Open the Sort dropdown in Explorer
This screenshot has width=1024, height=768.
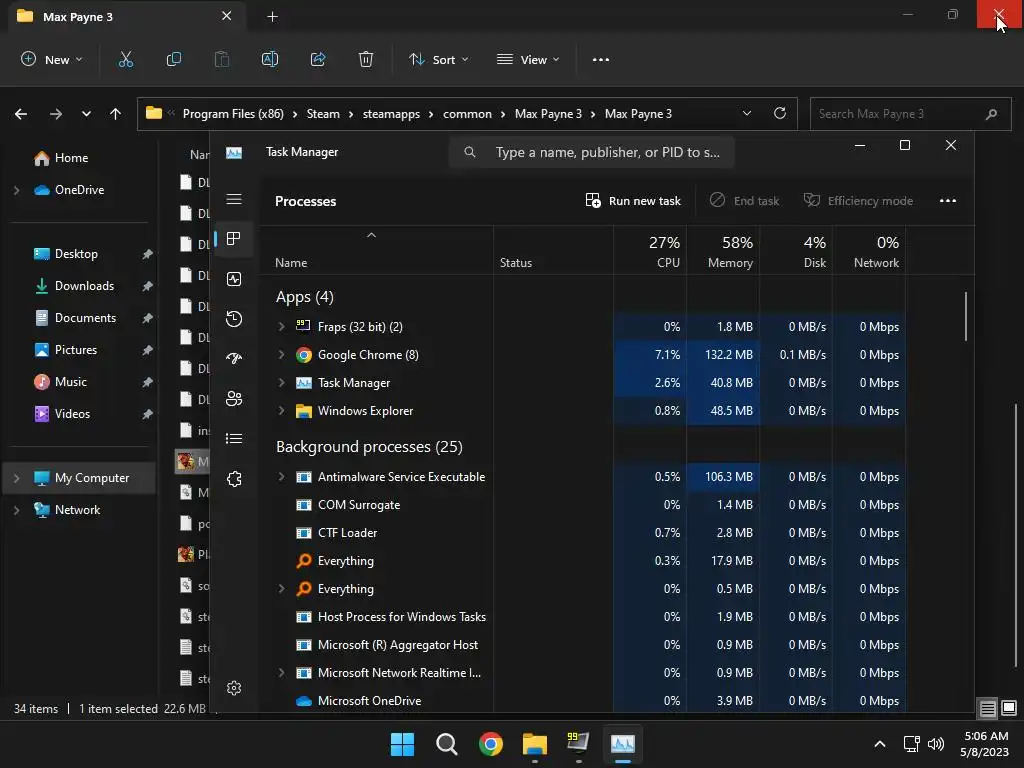tap(439, 59)
